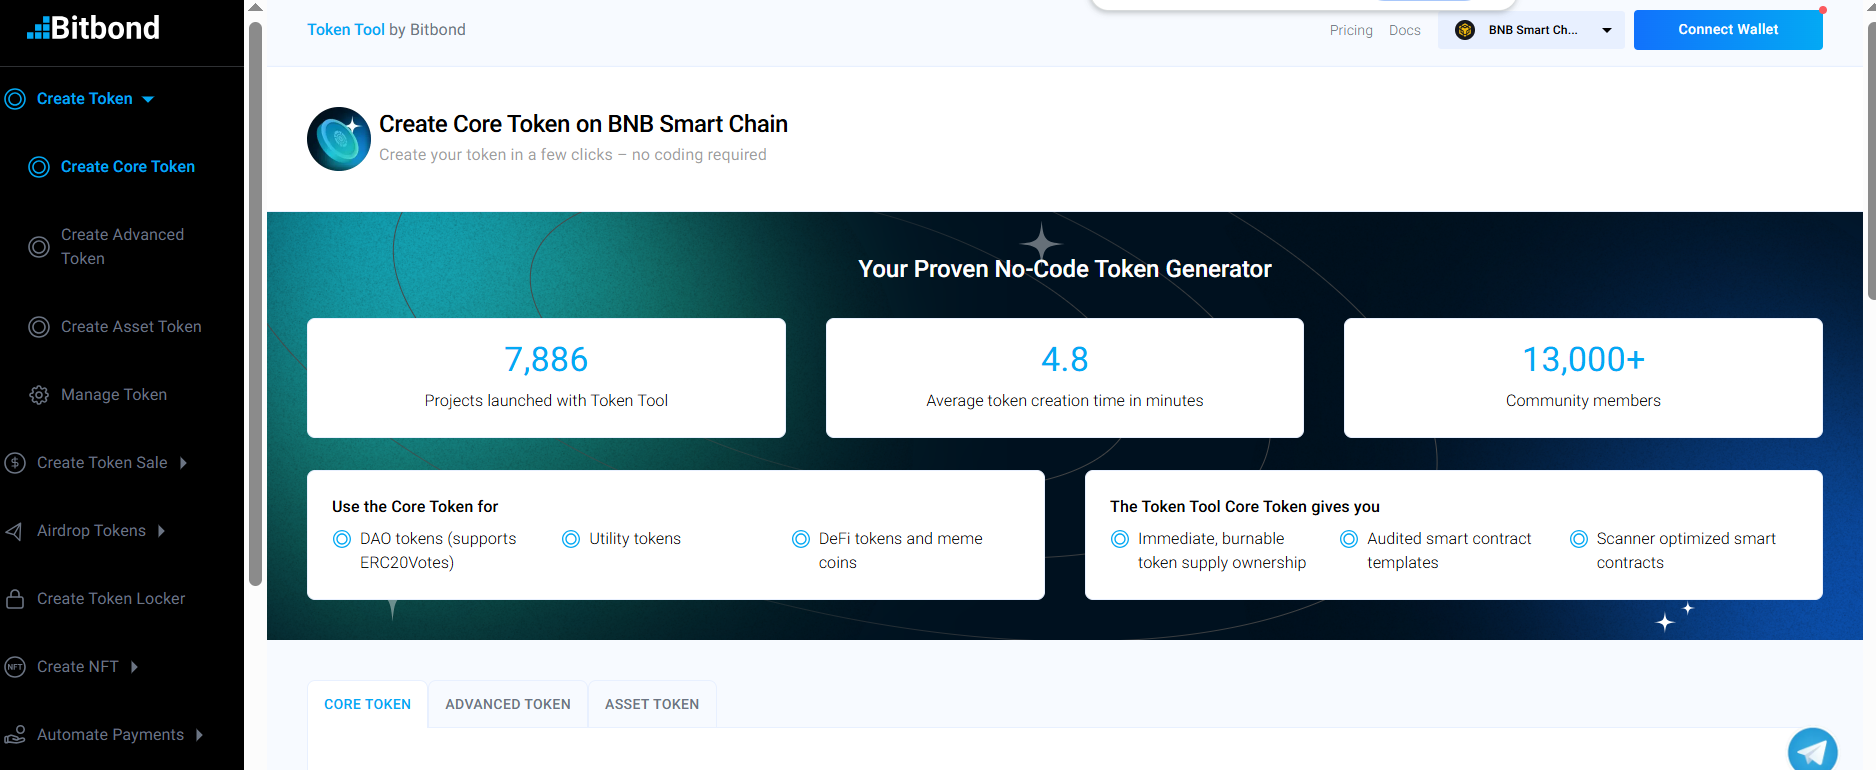Click the Automate Payments hand icon

click(15, 735)
